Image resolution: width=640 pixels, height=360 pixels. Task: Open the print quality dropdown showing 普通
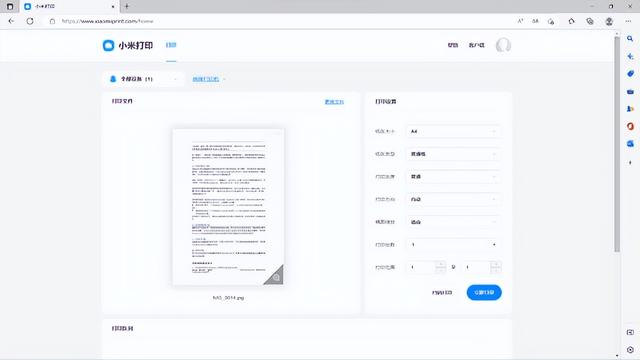(453, 177)
